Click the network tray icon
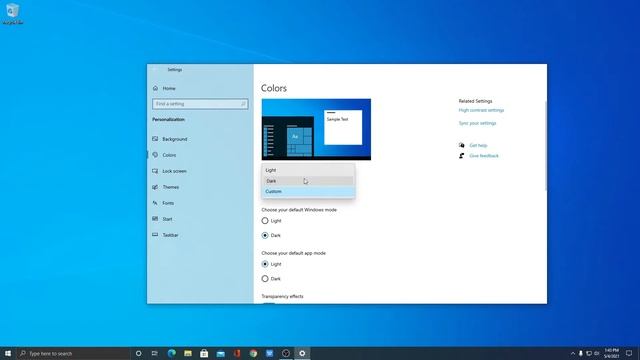 tap(589, 353)
